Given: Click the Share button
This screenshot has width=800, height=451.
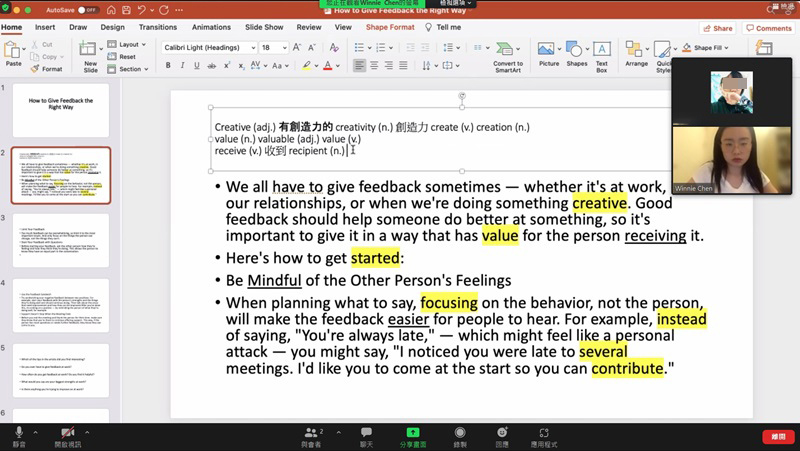Looking at the screenshot, I should (x=717, y=28).
